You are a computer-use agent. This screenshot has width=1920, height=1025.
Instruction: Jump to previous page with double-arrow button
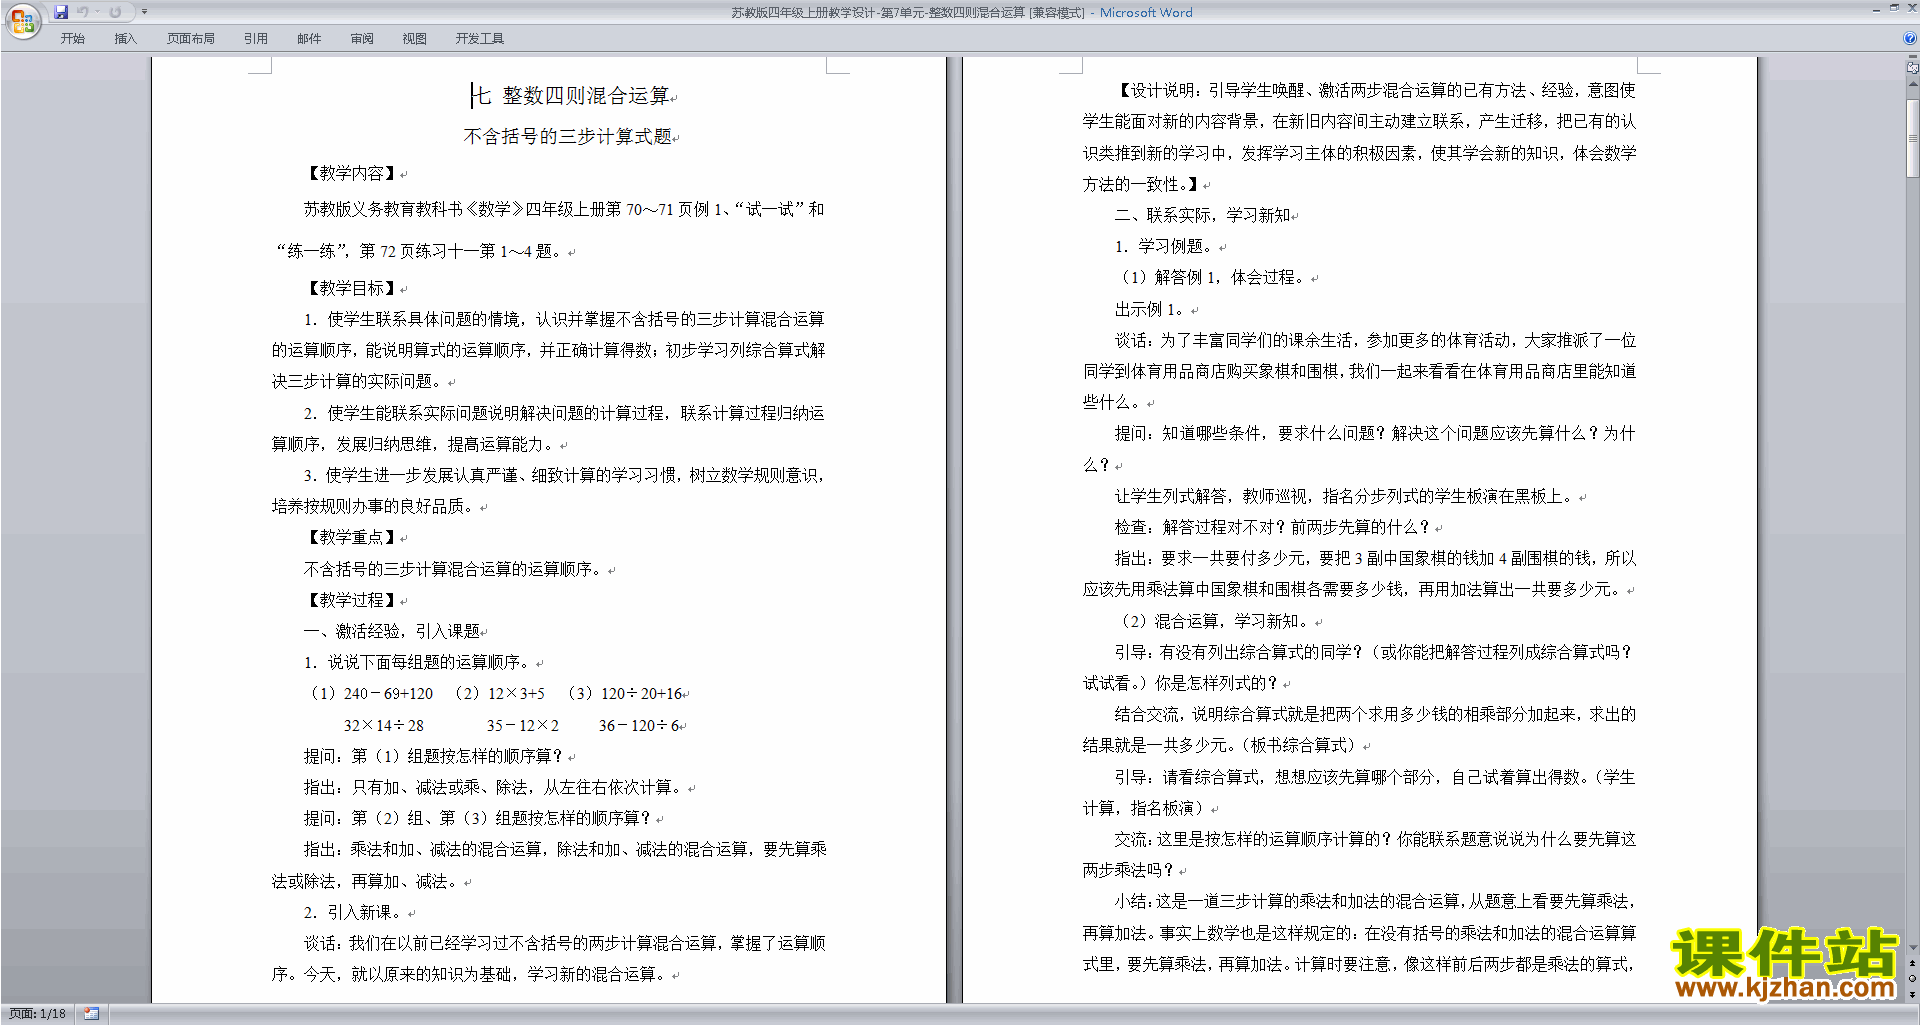click(x=1913, y=964)
